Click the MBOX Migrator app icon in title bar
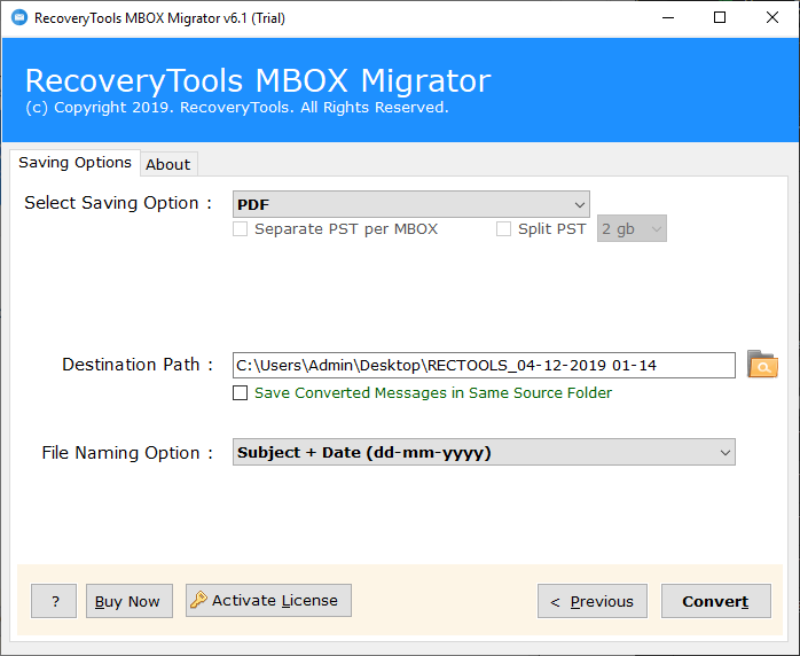The image size is (800, 656). pyautogui.click(x=19, y=18)
